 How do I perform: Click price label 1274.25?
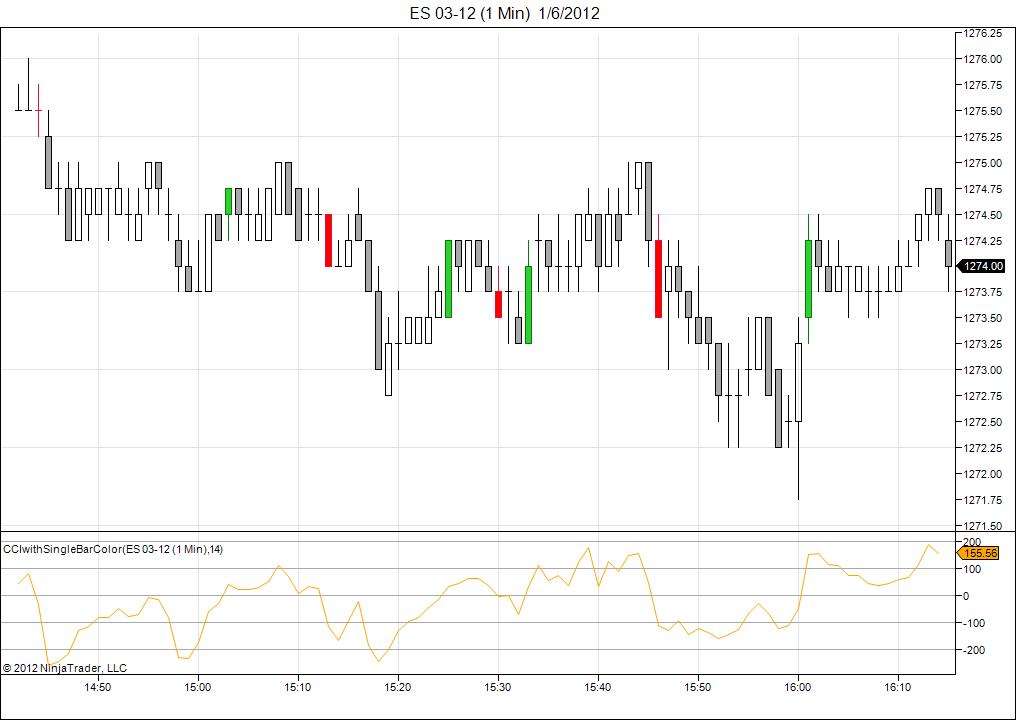coord(984,240)
